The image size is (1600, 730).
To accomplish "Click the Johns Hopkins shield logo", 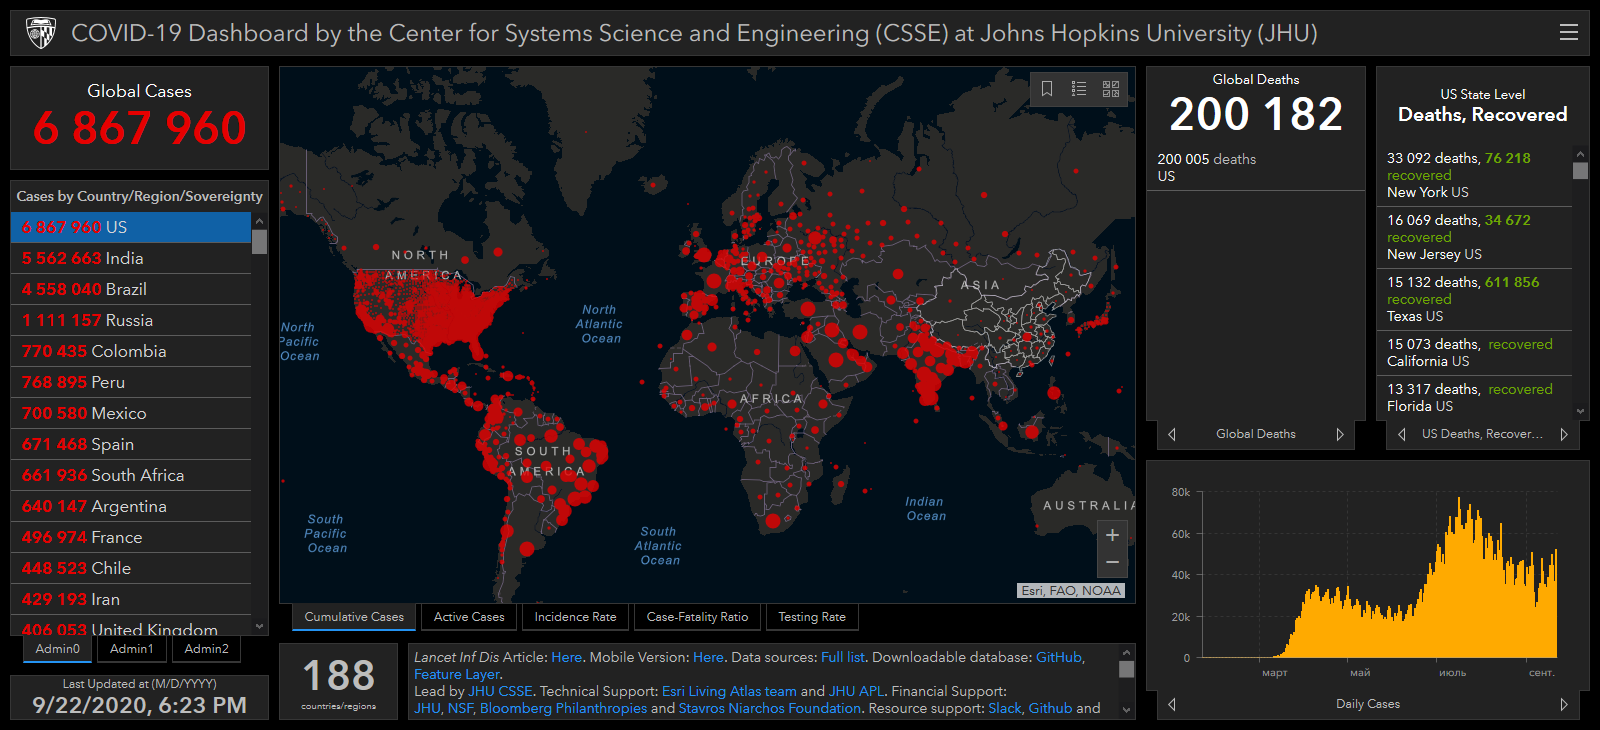I will (x=41, y=33).
